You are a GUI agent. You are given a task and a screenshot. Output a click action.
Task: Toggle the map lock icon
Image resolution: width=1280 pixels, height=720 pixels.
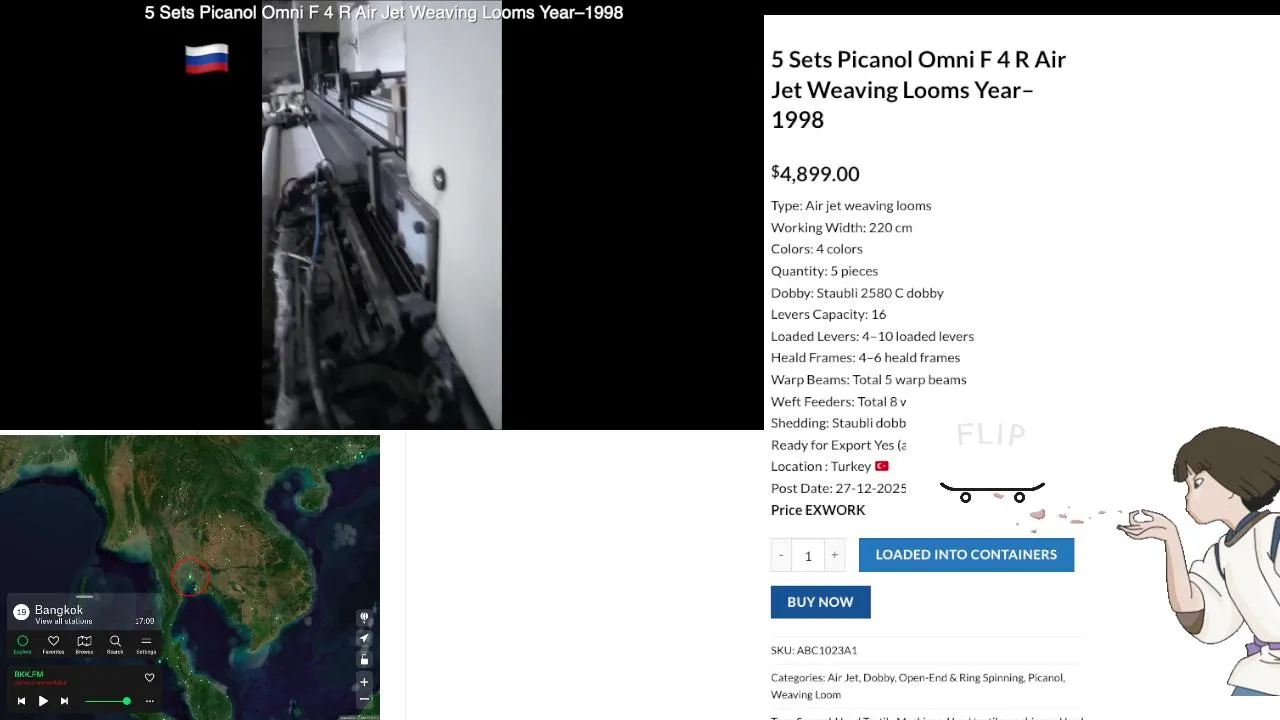pos(364,659)
